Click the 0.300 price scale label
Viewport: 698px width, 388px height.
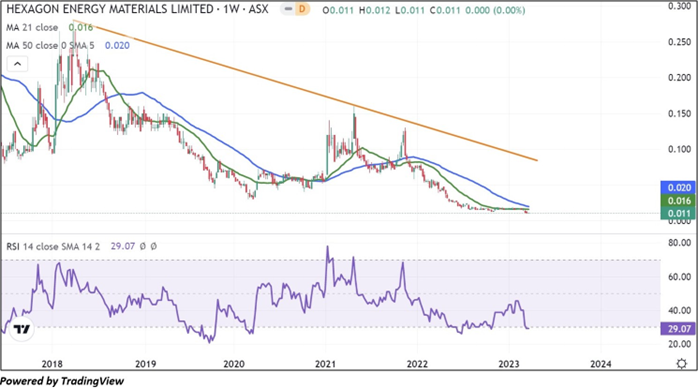point(679,6)
